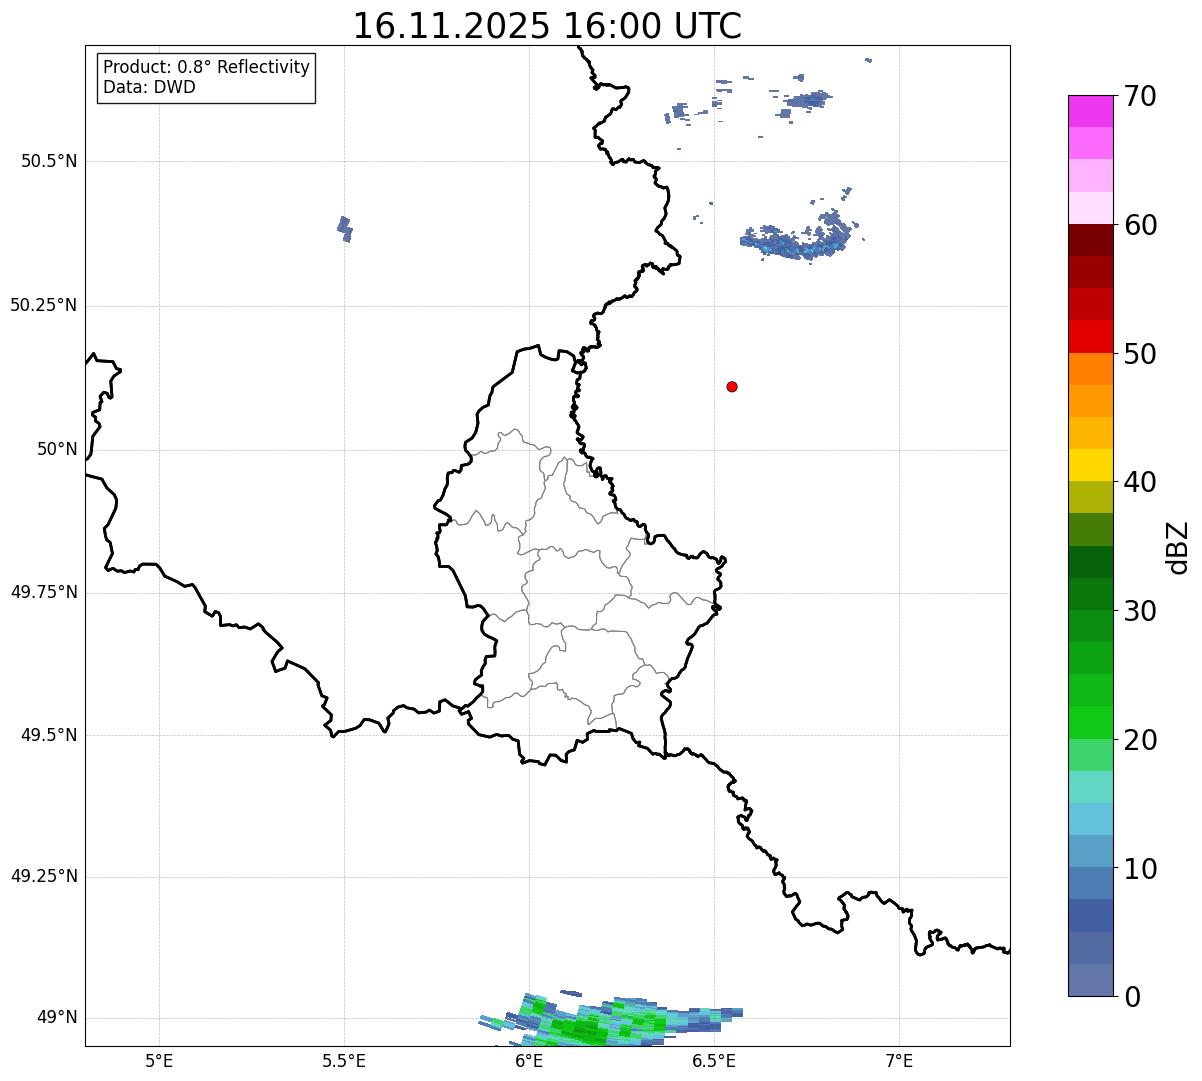Pick the yellow colorbar swatch above 40
Image resolution: width=1202 pixels, height=1081 pixels.
click(1091, 465)
